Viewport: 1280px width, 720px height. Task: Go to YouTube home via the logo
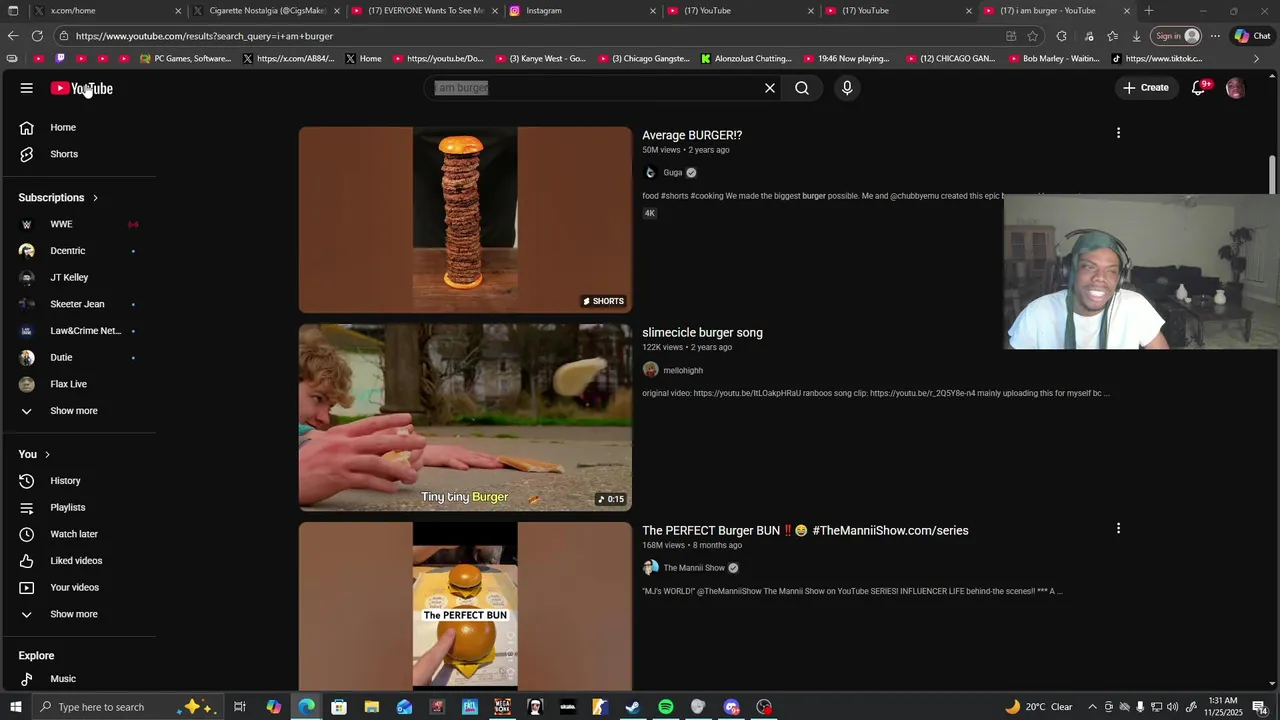[82, 88]
